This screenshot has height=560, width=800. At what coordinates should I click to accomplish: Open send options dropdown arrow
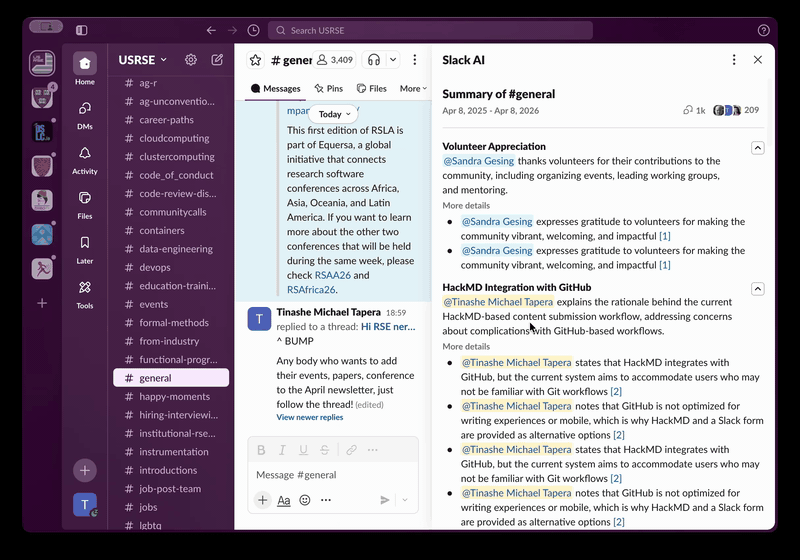click(x=405, y=500)
